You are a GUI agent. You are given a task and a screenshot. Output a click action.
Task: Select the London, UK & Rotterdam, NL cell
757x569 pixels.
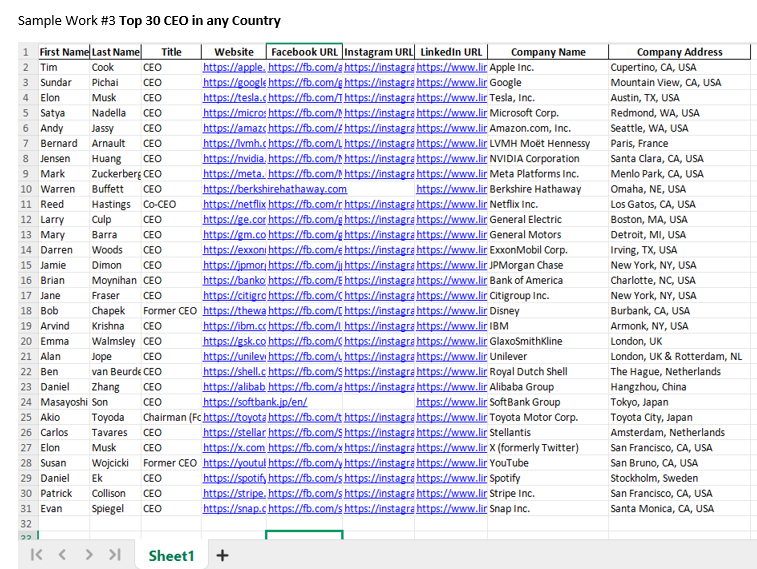click(679, 356)
